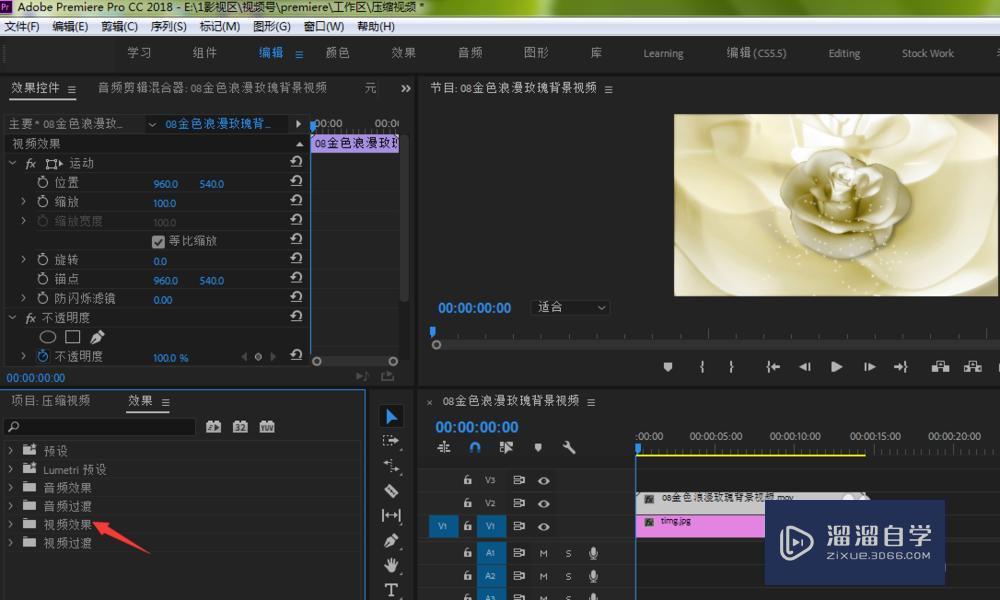
Task: Filter effects by 32-bit color icon
Action: pos(240,427)
